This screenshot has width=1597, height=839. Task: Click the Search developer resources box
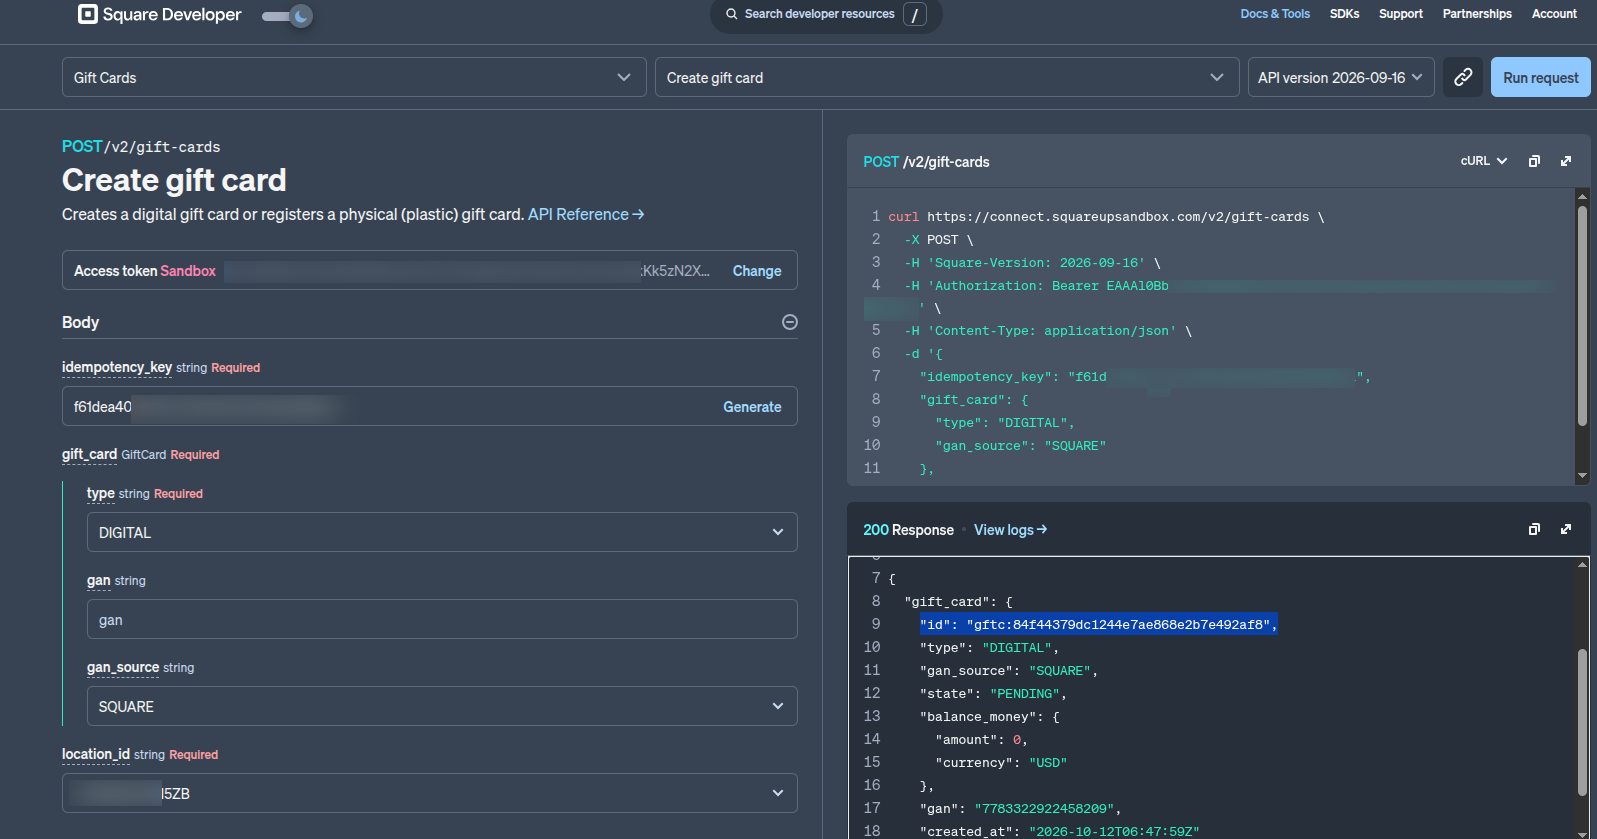click(x=826, y=14)
